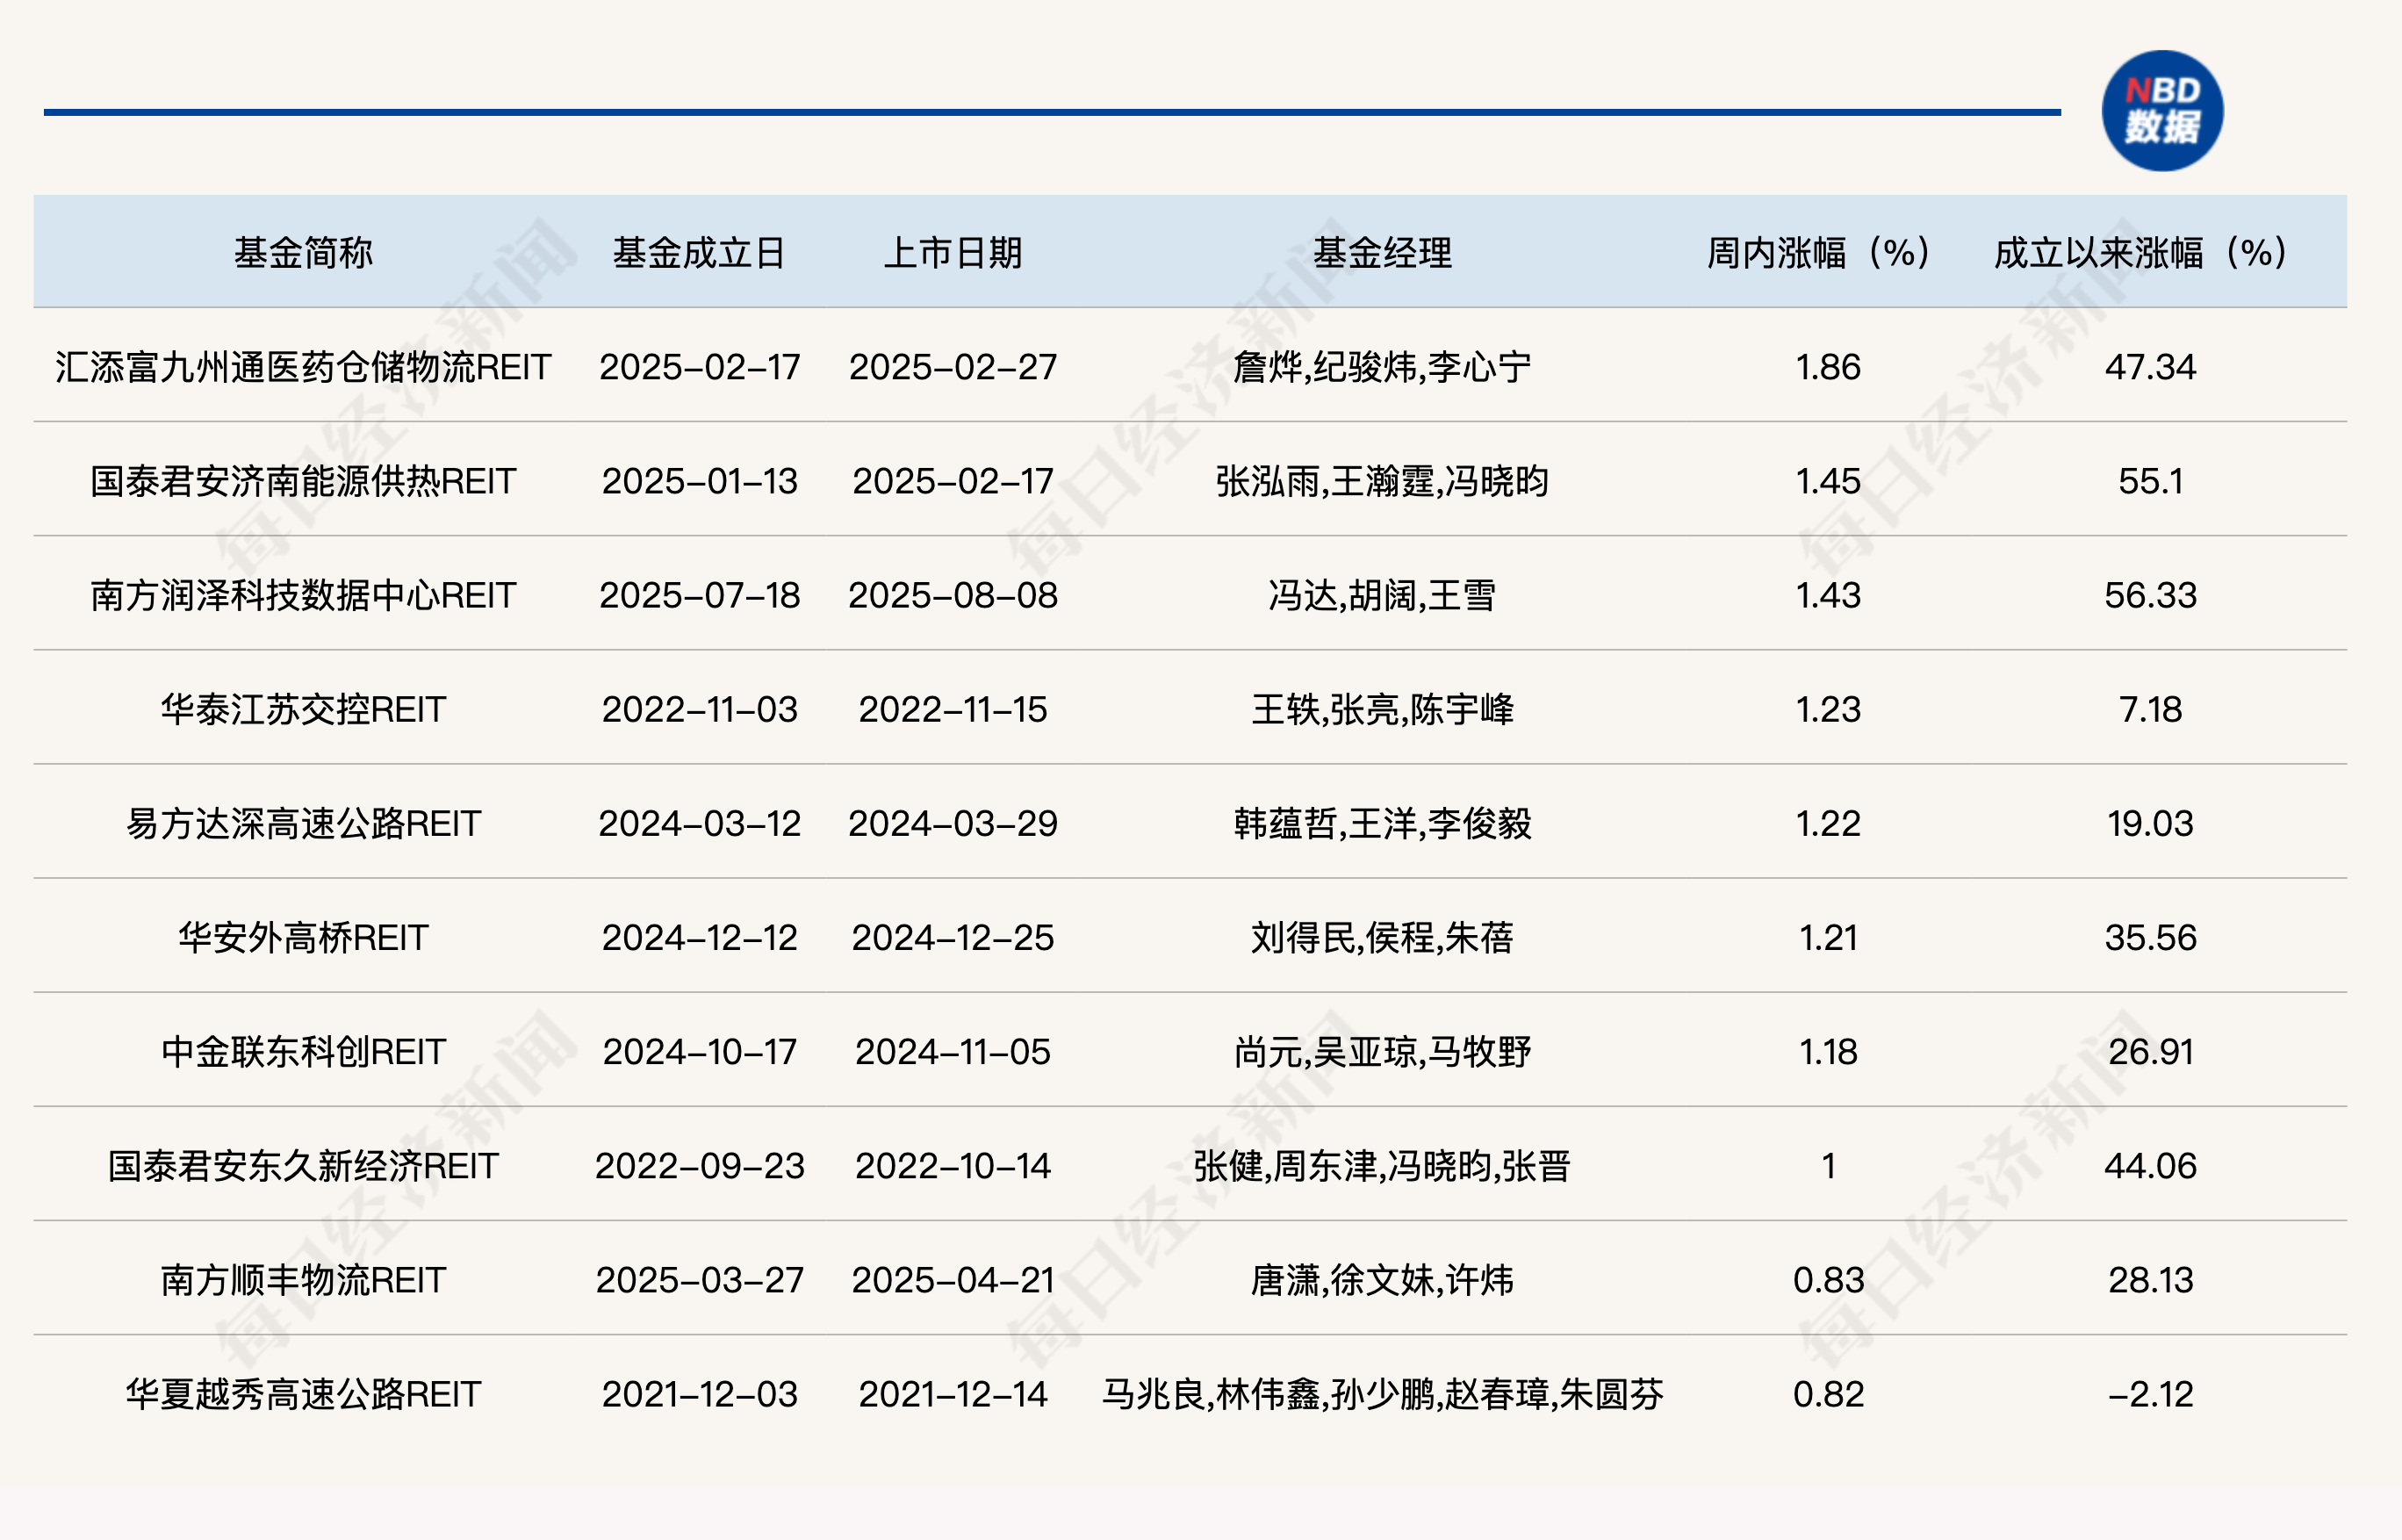
Task: Click 南方顺丰物流REIT fund name
Action: click(x=303, y=1279)
